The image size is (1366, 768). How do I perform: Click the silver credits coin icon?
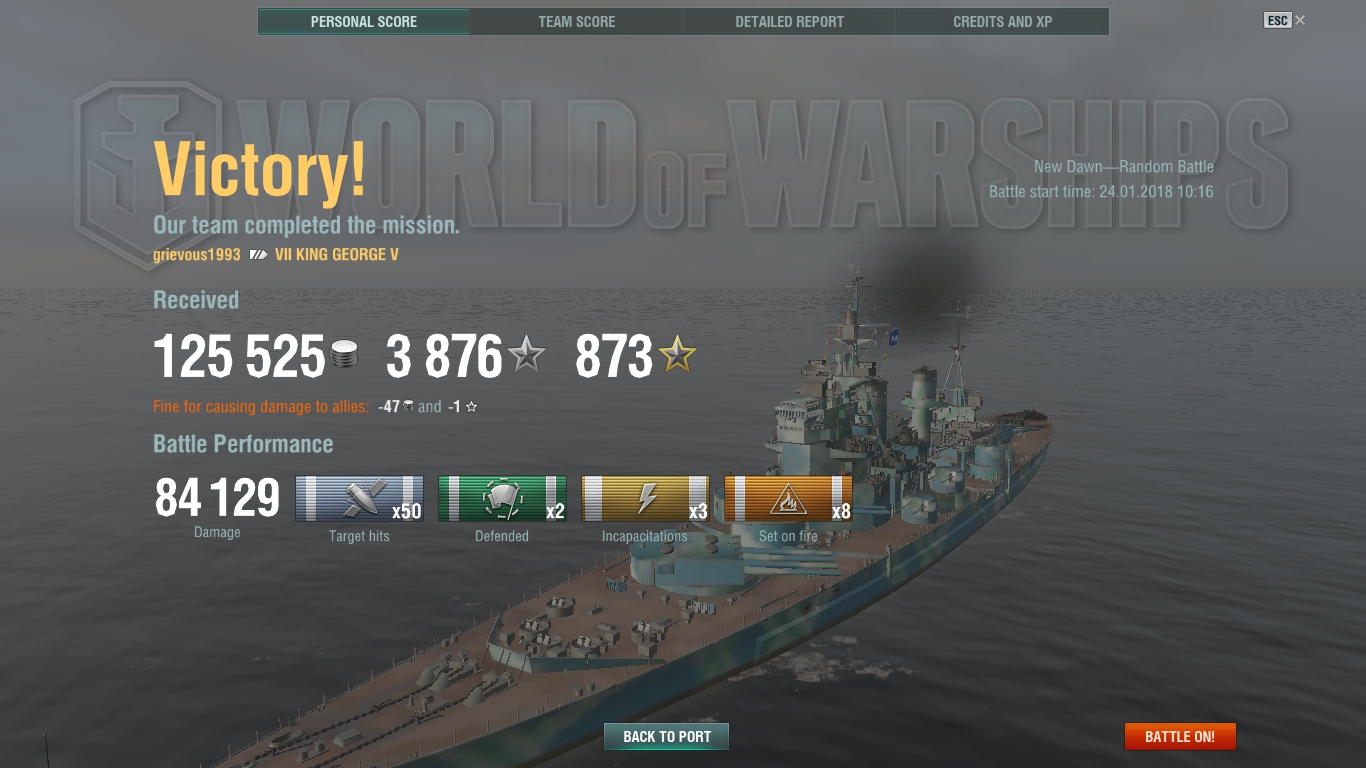tap(344, 357)
